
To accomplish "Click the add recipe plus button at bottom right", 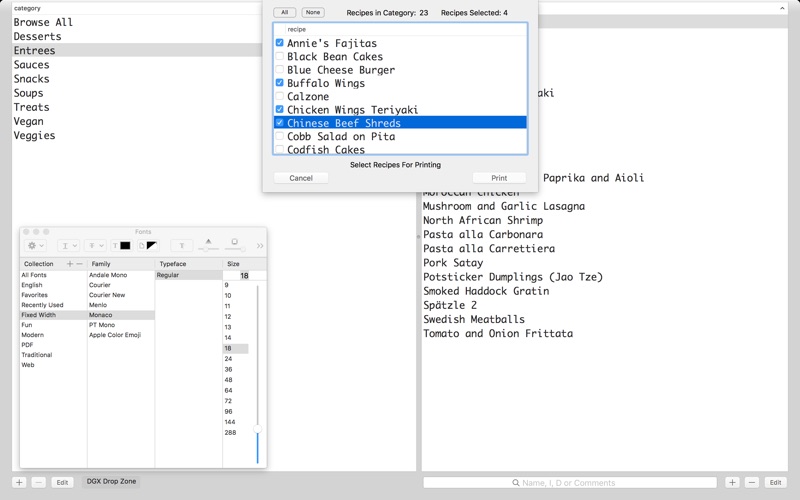I will click(x=732, y=482).
